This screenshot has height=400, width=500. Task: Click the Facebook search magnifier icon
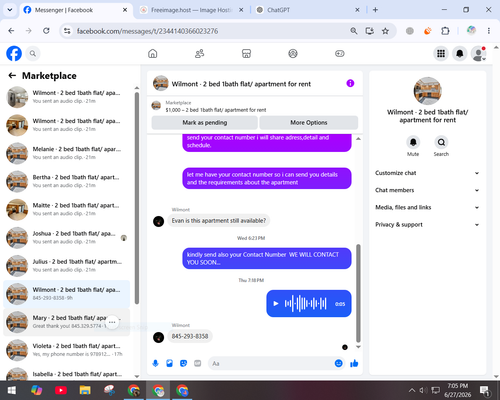pyautogui.click(x=33, y=53)
